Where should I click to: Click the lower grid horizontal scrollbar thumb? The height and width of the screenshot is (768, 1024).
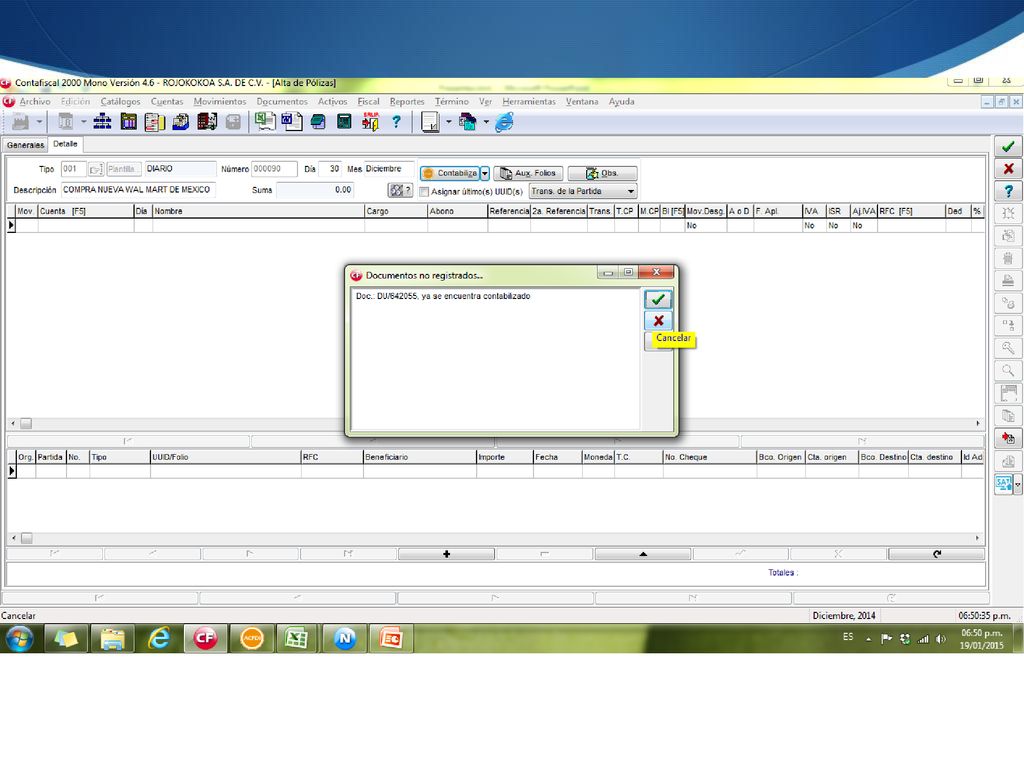27,538
